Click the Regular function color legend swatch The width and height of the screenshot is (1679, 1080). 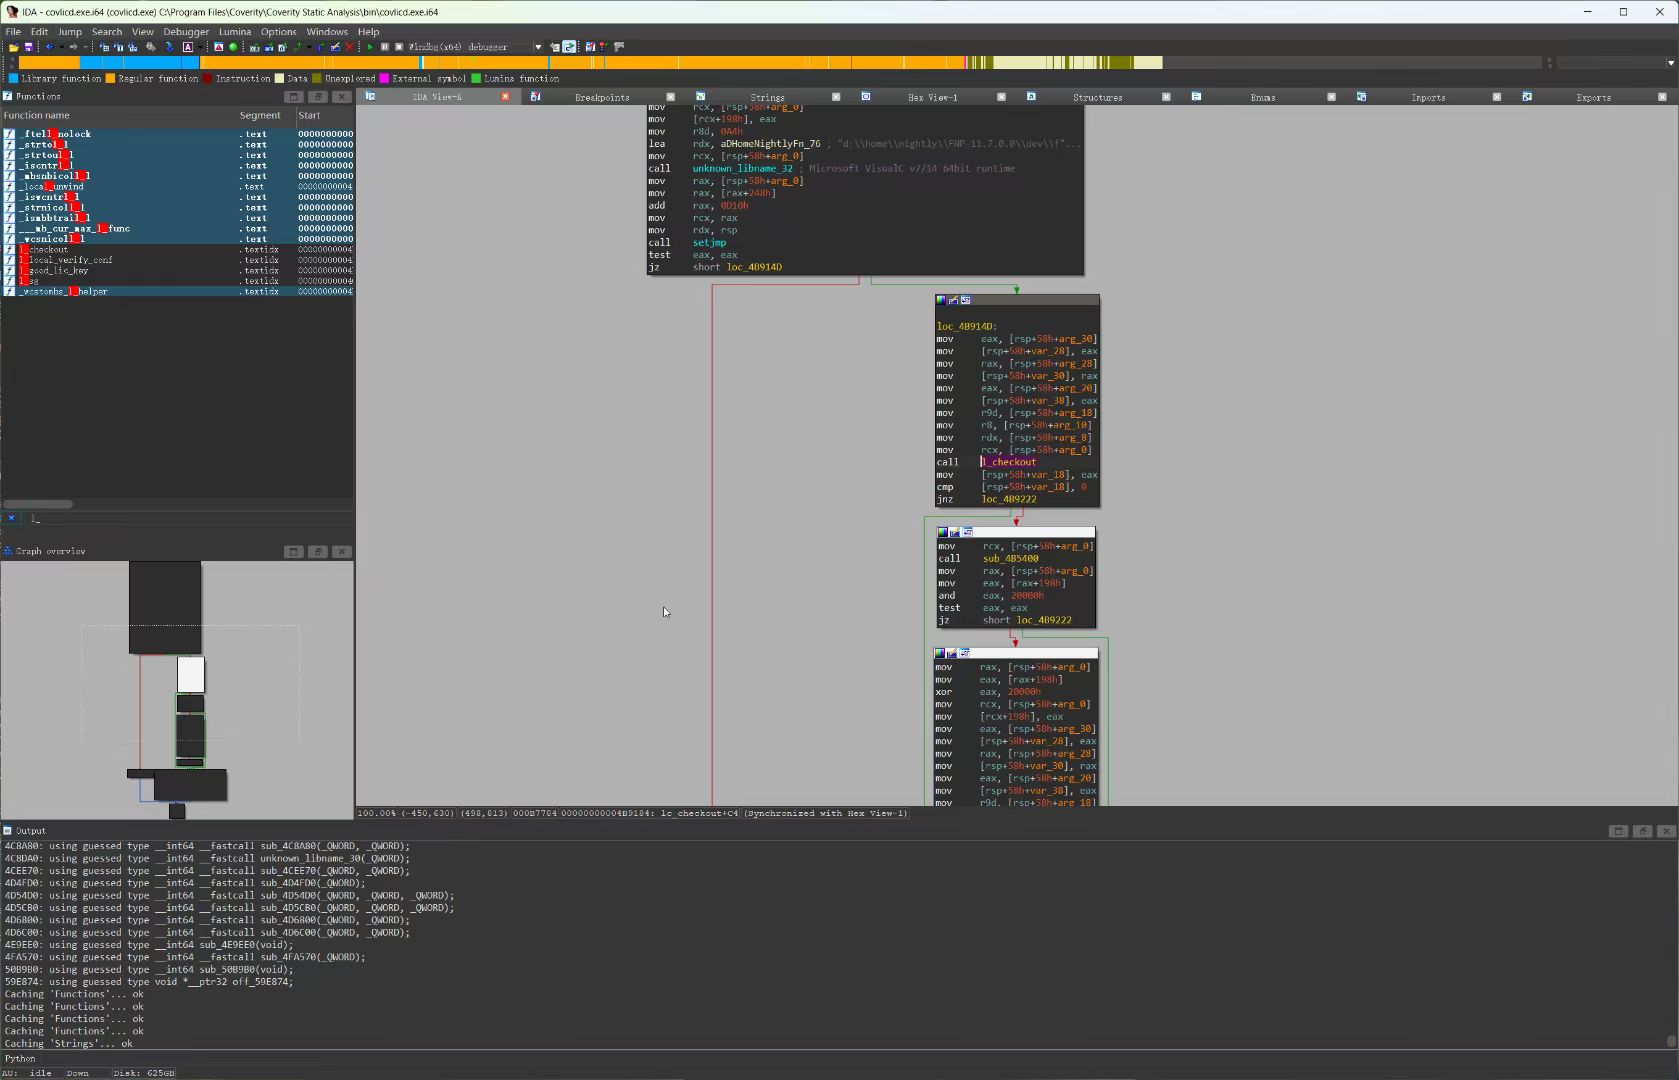coord(110,78)
